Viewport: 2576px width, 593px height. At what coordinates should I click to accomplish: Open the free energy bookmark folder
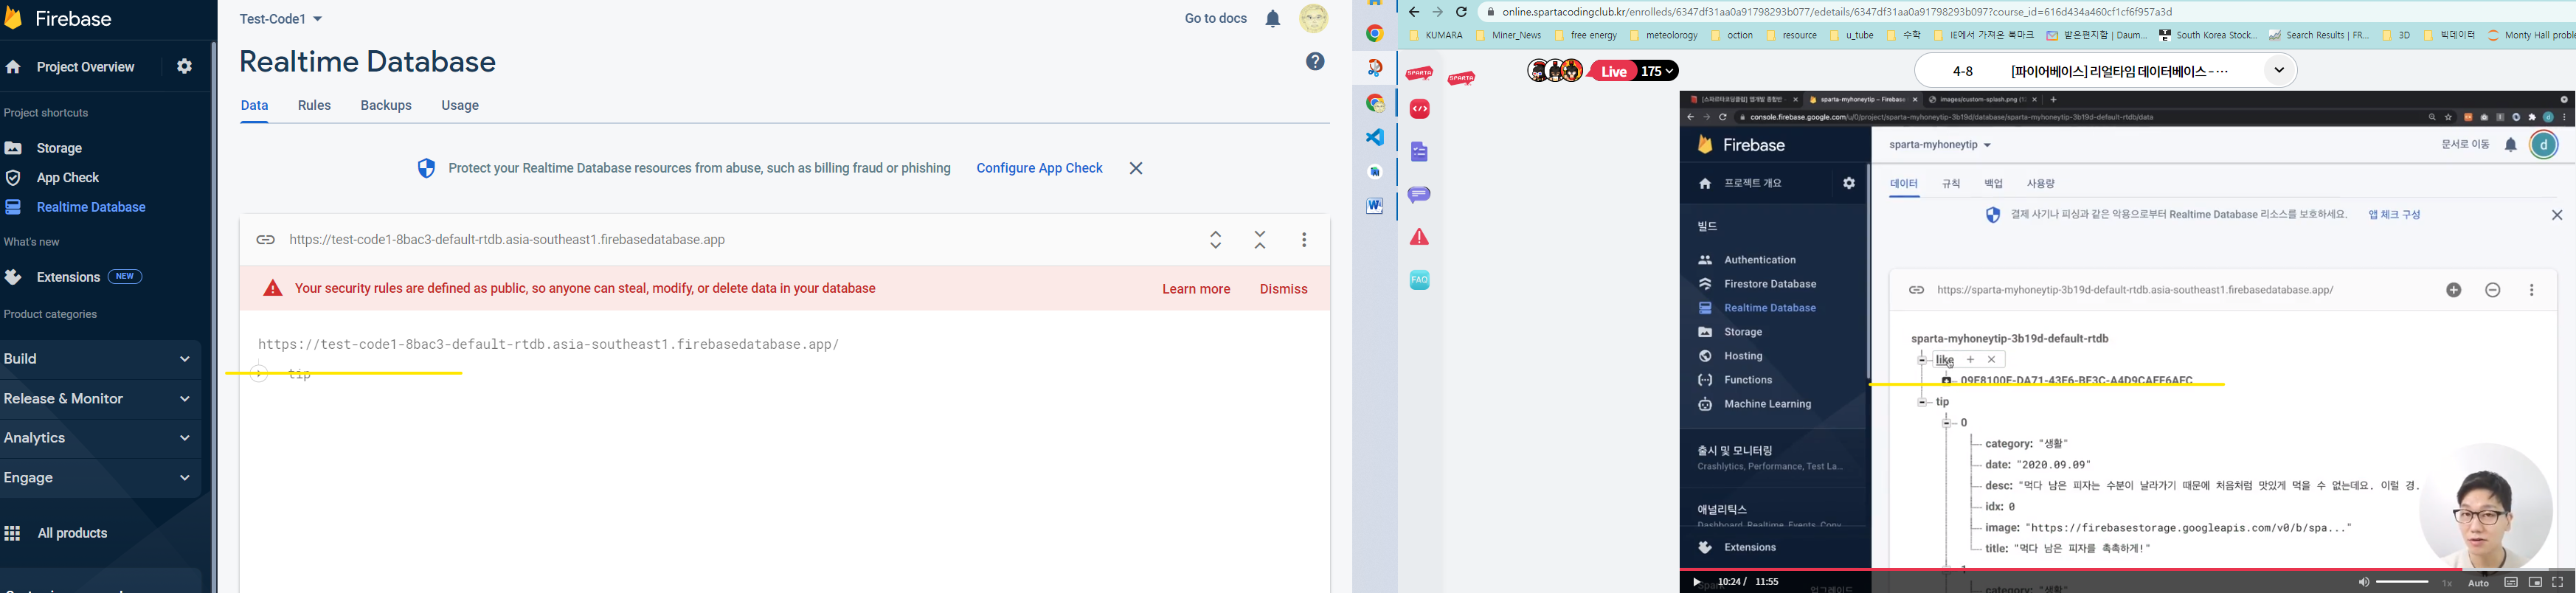[1585, 36]
